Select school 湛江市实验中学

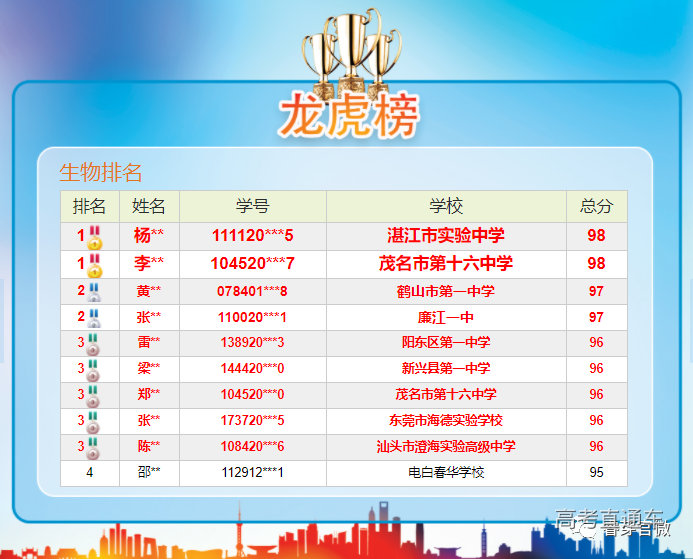coord(446,236)
